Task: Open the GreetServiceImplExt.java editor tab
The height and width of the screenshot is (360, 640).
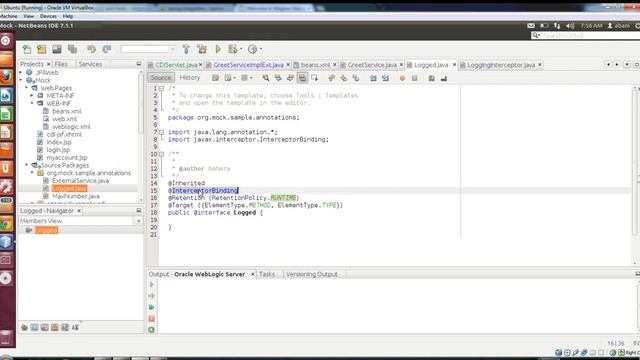Action: pyautogui.click(x=248, y=65)
